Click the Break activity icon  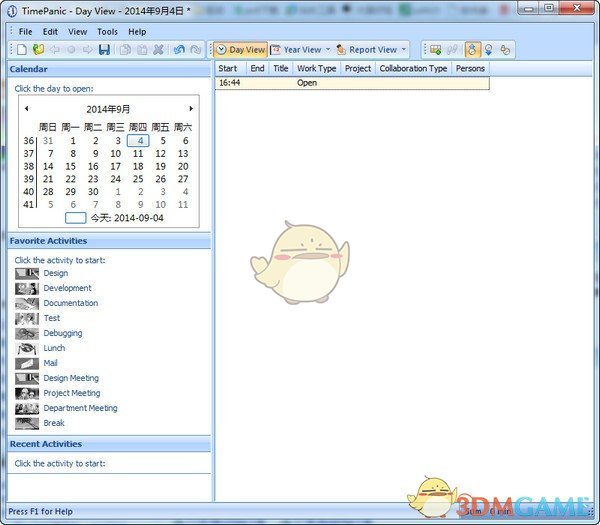[26, 423]
